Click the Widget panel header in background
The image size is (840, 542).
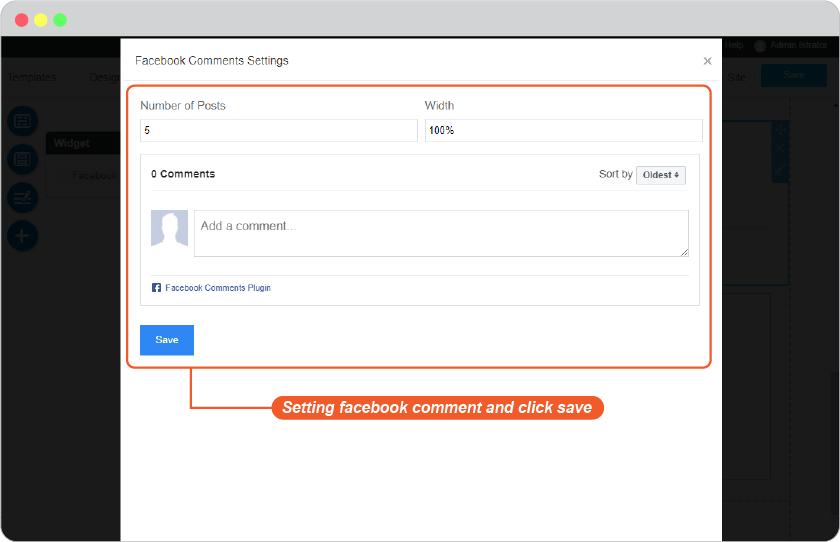83,143
